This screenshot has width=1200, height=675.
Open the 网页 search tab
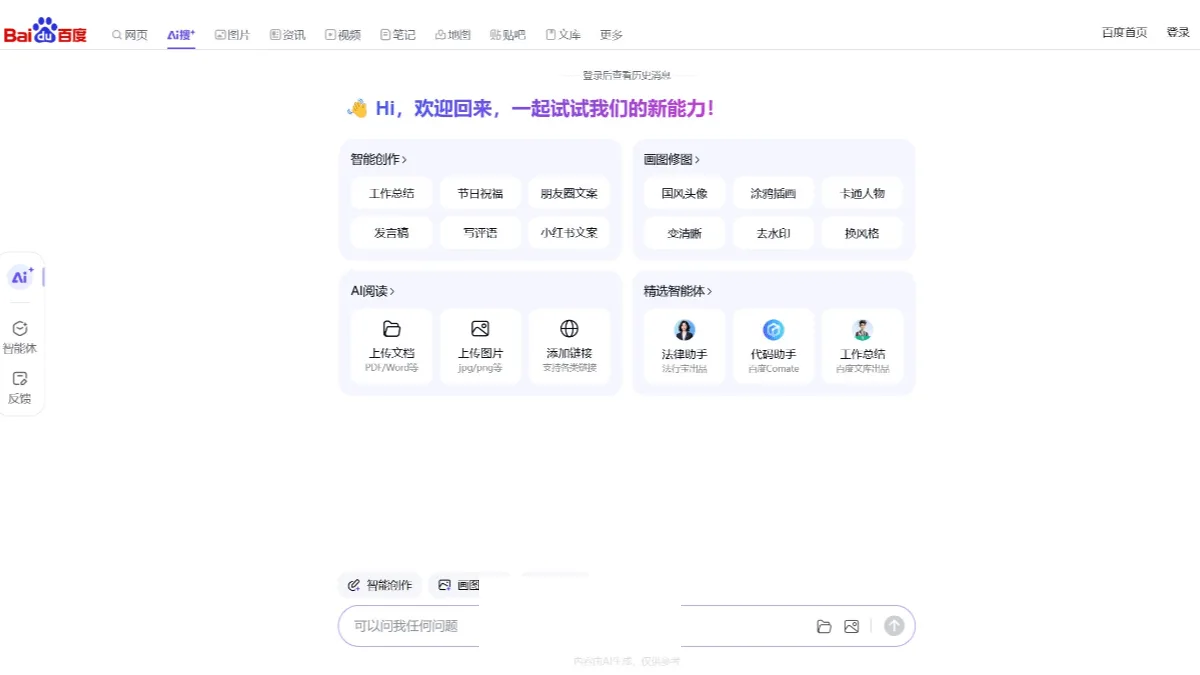pyautogui.click(x=130, y=34)
